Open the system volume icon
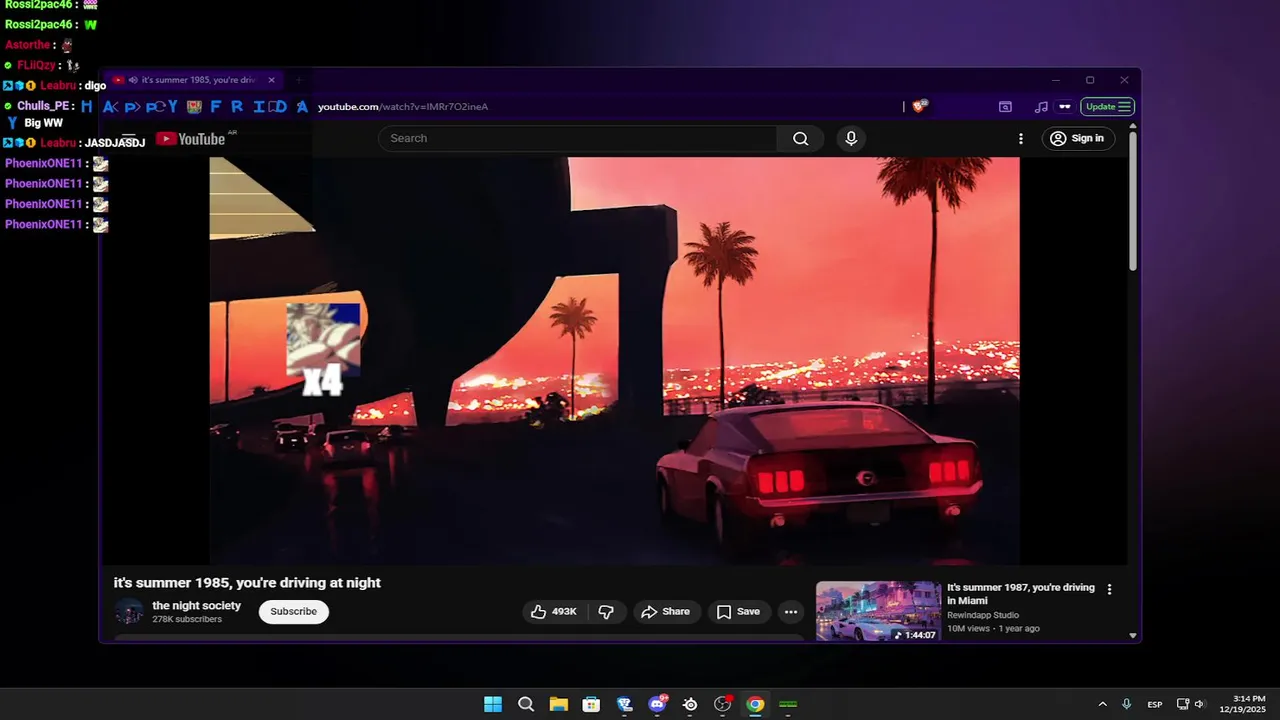Viewport: 1280px width, 720px height. pos(1199,704)
